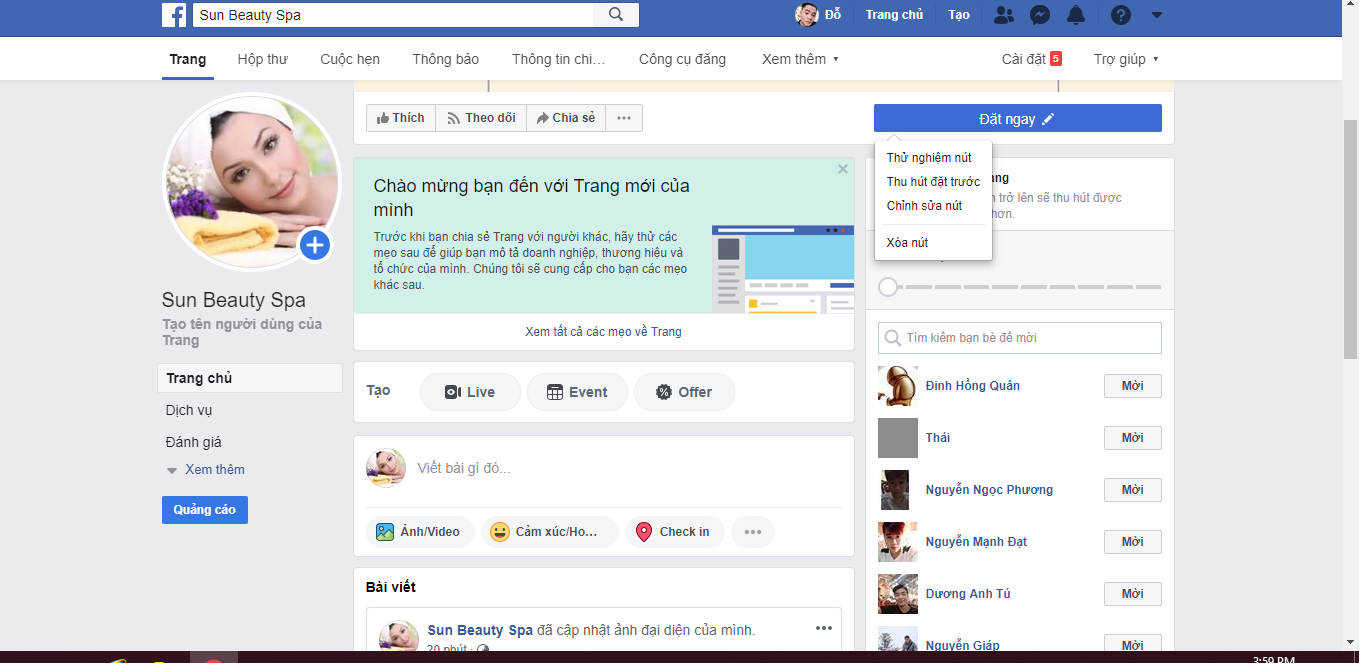Open the more options ellipsis beside Chia sẻ
The width and height of the screenshot is (1368, 672).
(x=623, y=118)
